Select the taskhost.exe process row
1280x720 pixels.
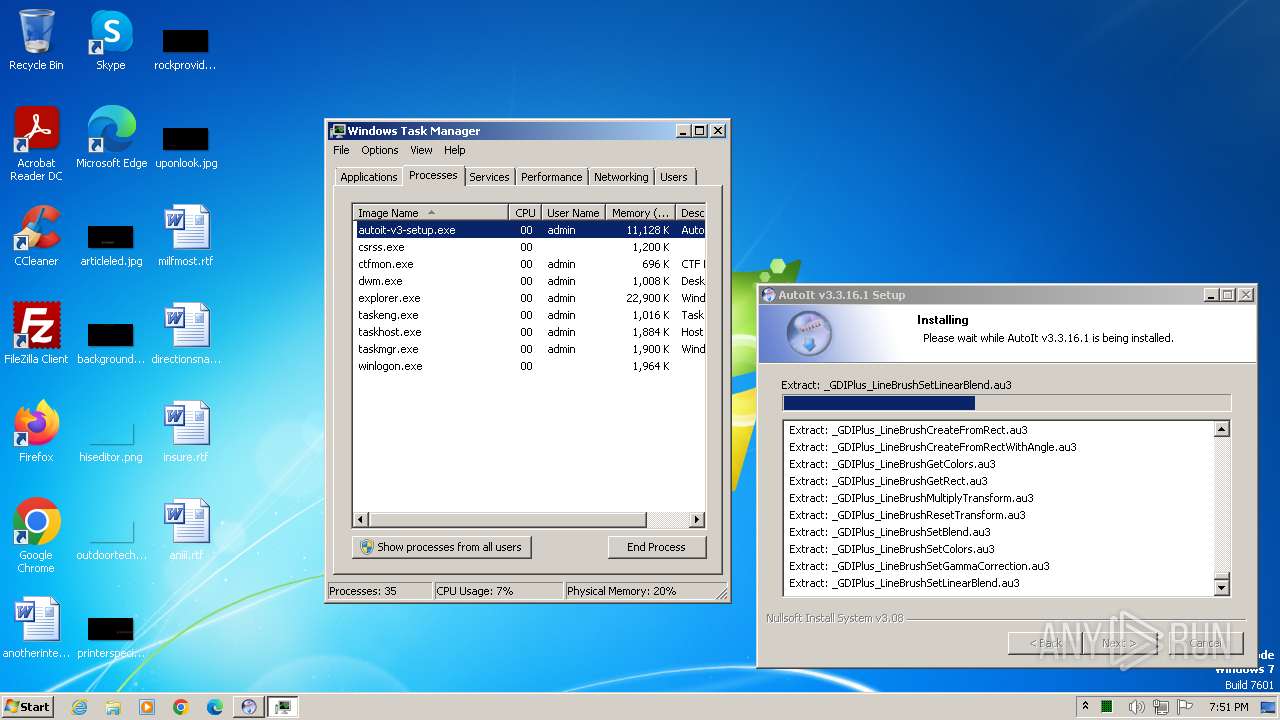coord(529,332)
